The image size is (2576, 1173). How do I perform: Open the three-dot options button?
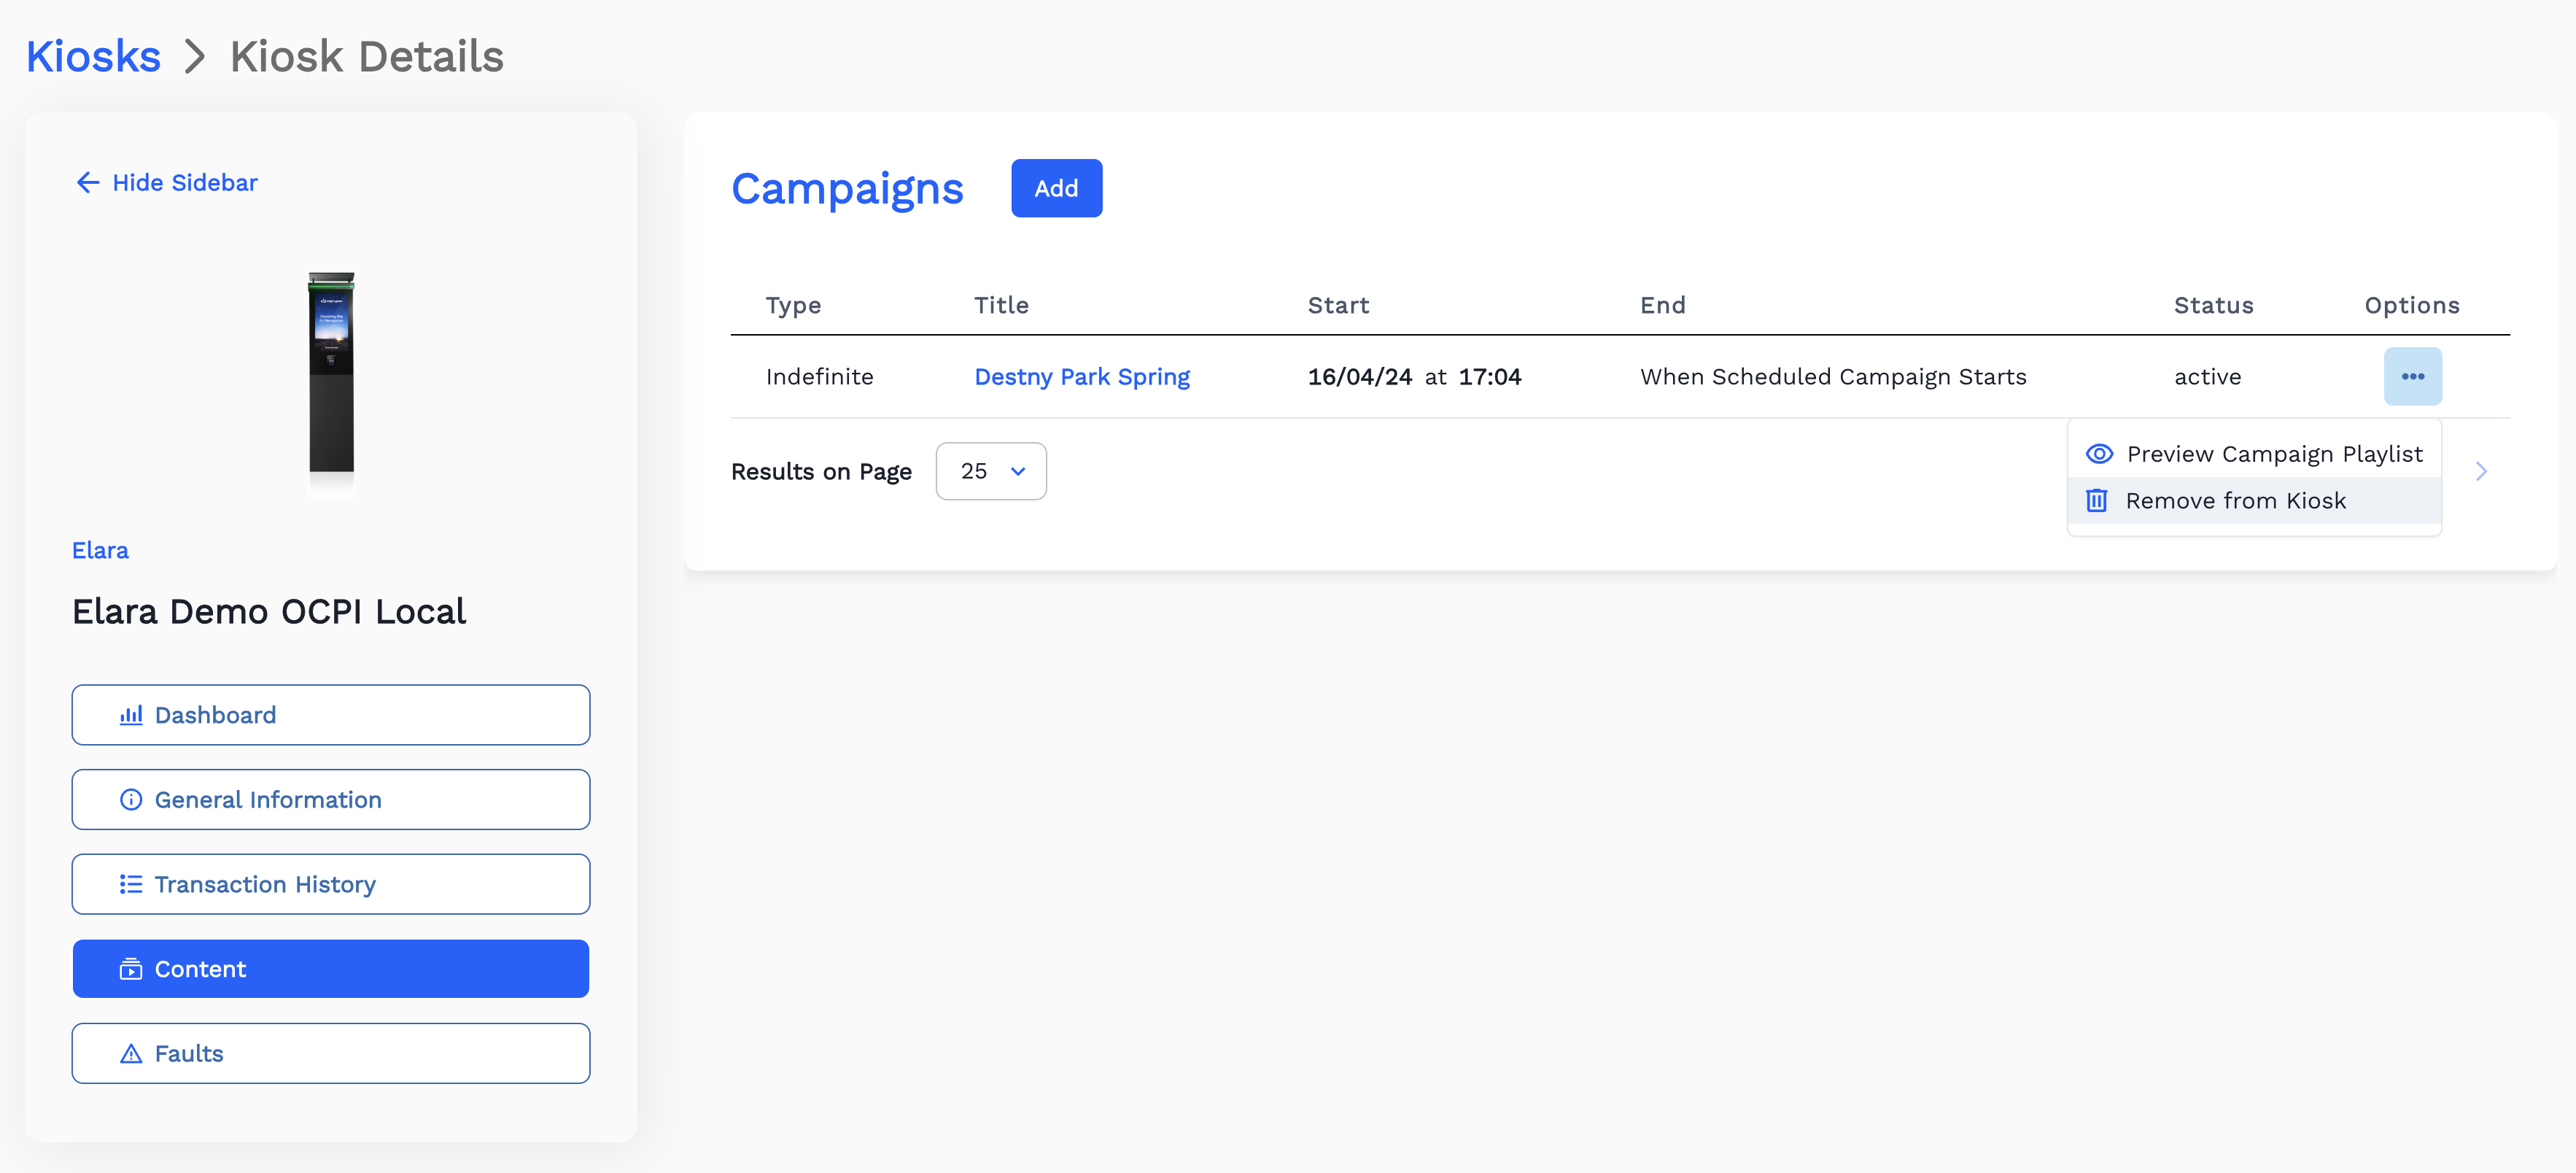click(2412, 376)
